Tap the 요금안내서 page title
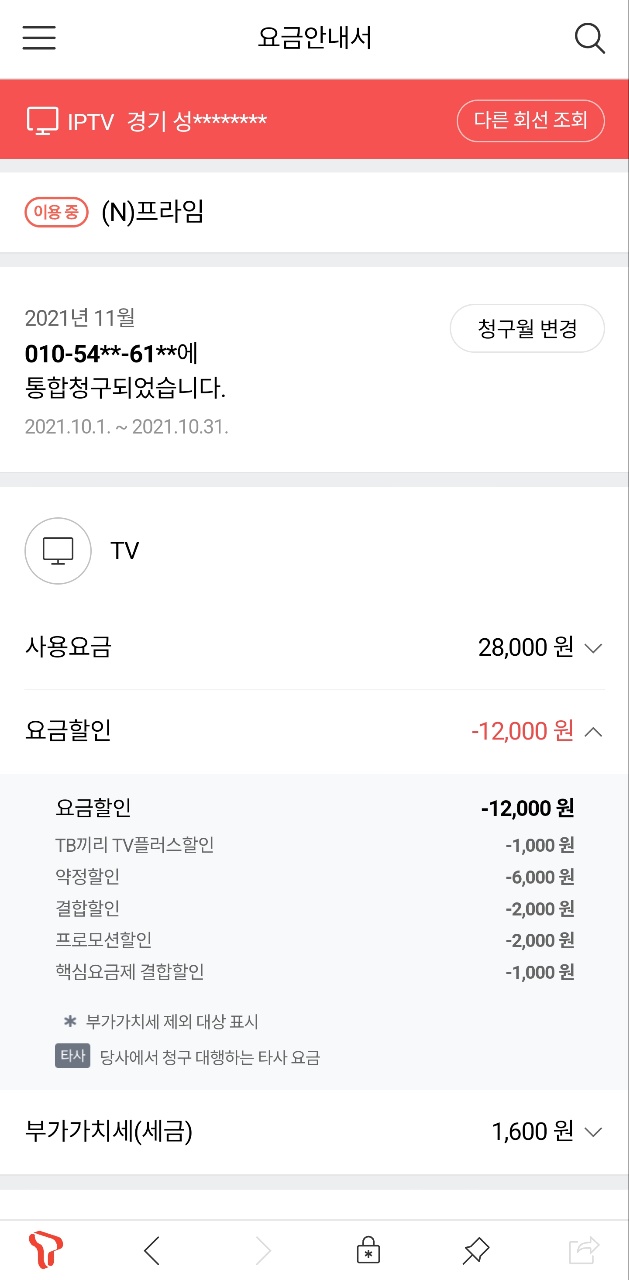 pyautogui.click(x=314, y=38)
